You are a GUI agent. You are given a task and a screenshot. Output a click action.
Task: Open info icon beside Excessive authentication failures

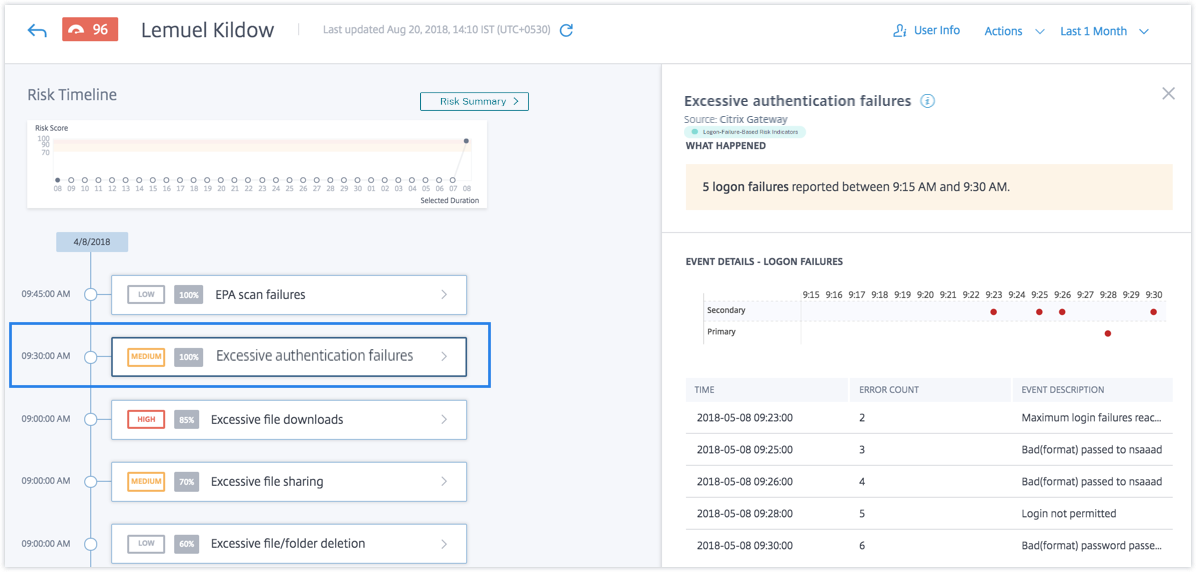coord(928,101)
